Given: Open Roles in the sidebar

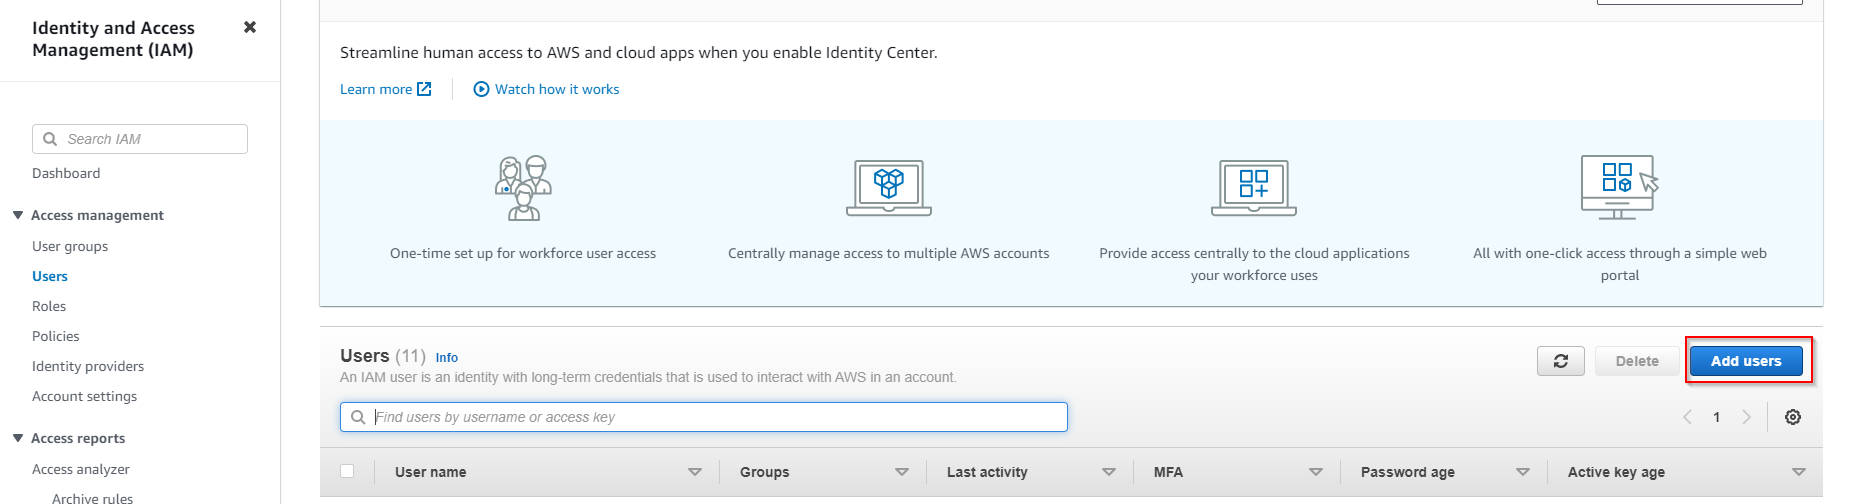Looking at the screenshot, I should click(x=49, y=306).
